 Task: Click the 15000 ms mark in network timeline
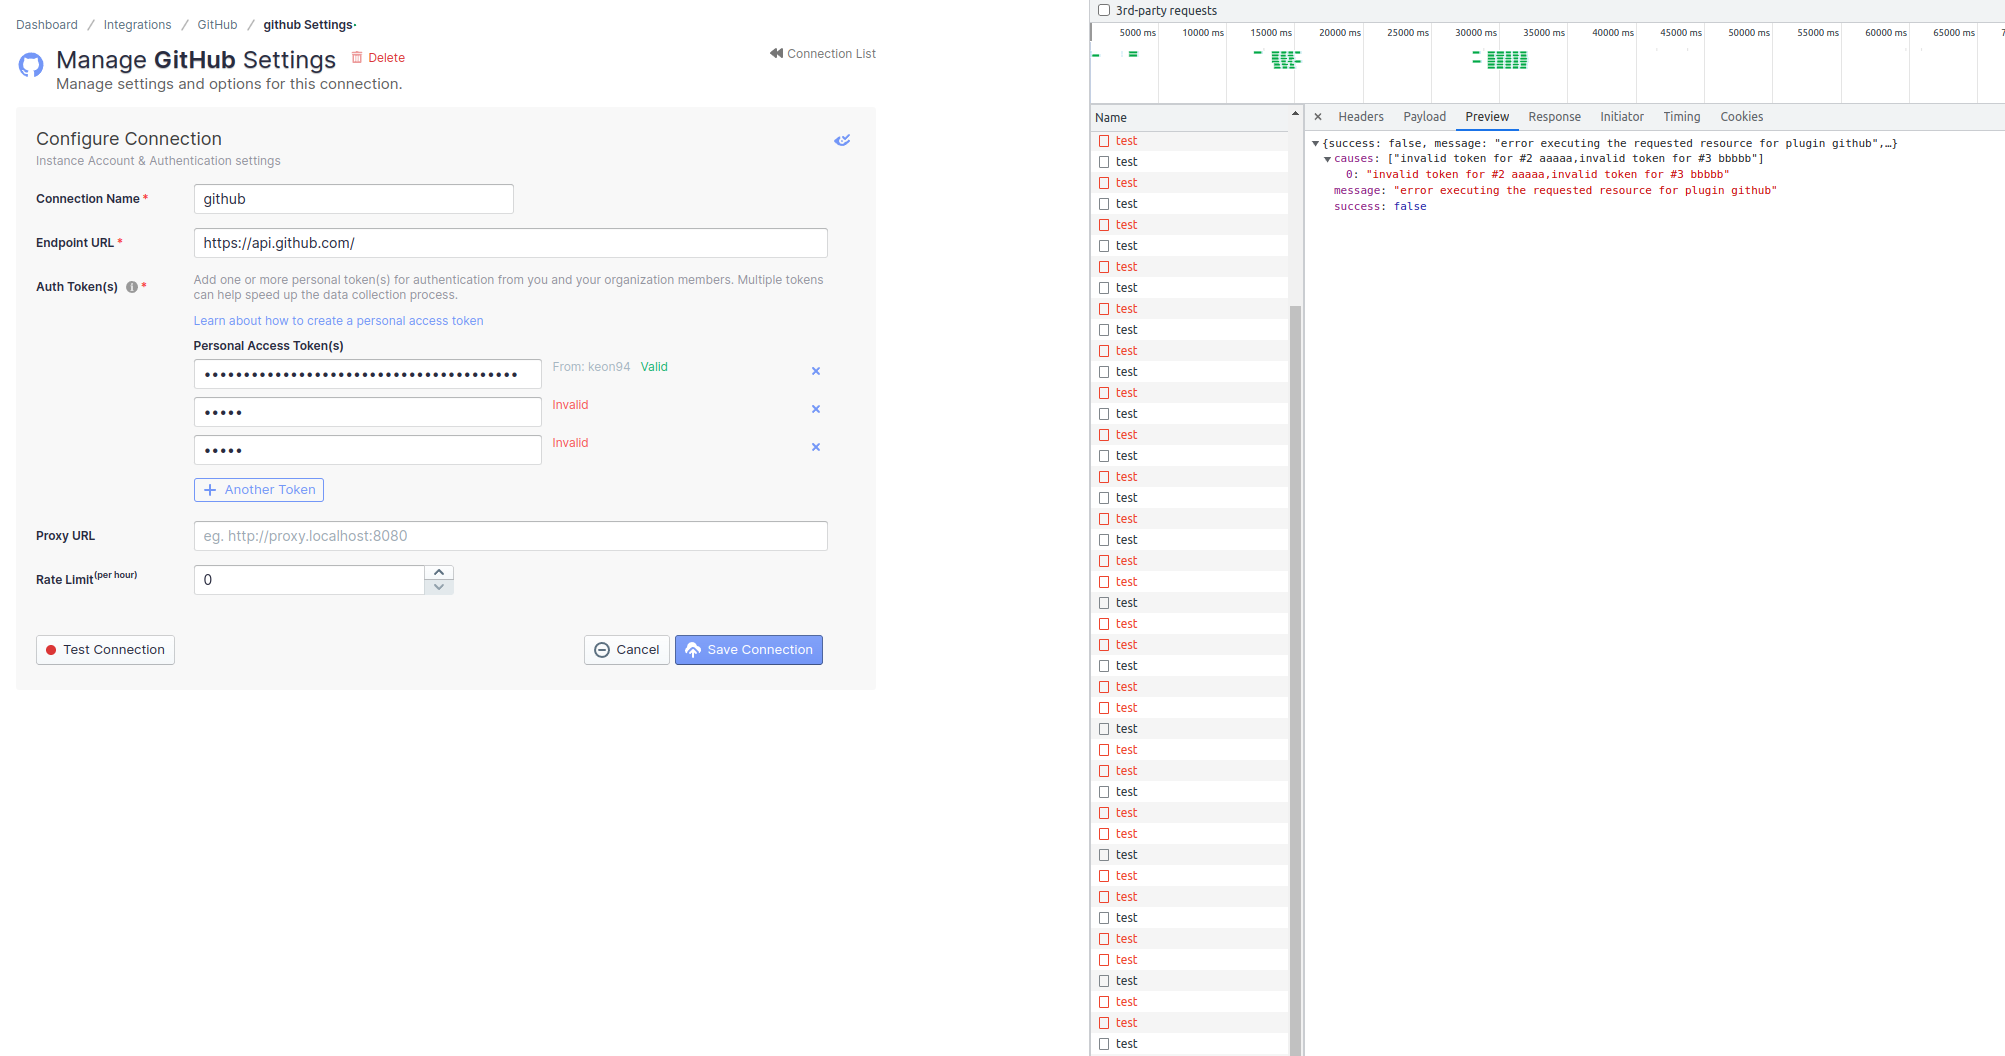(1271, 33)
